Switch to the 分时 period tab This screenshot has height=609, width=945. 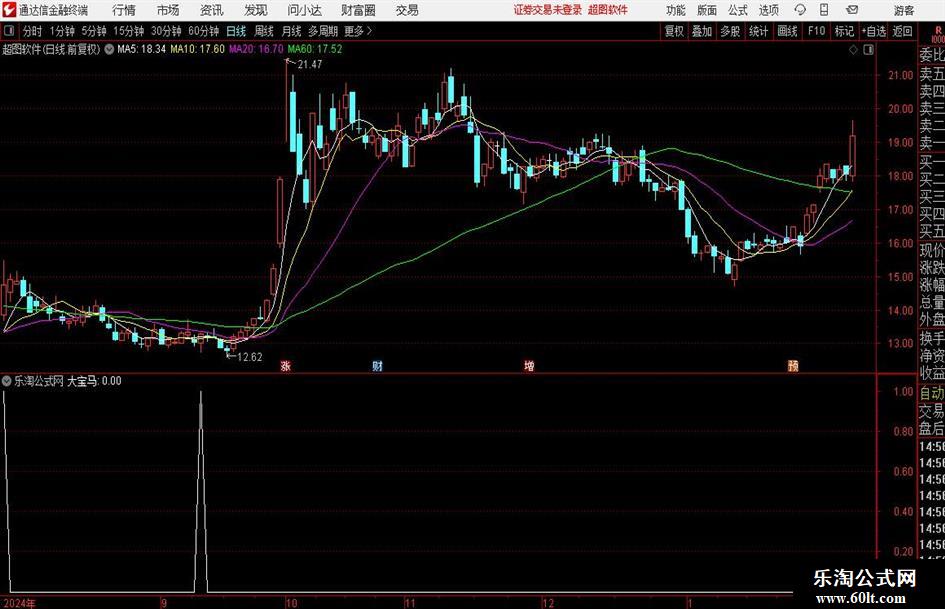tap(33, 31)
